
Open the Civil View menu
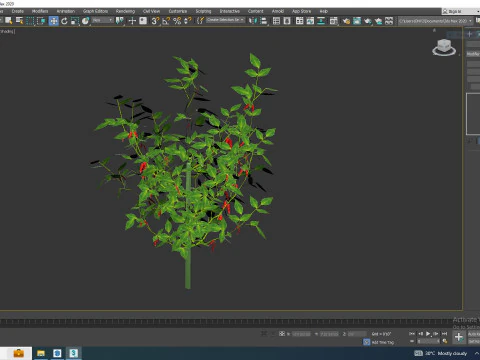(x=152, y=11)
